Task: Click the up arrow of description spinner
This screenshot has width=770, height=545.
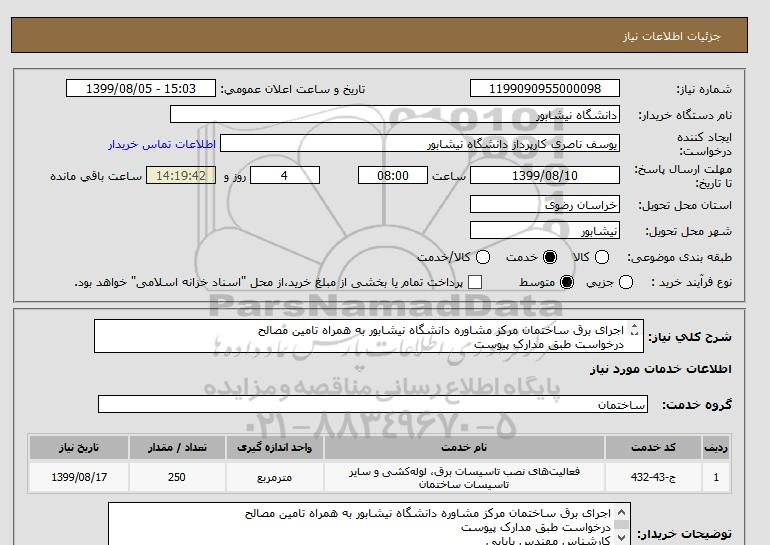Action: (634, 326)
